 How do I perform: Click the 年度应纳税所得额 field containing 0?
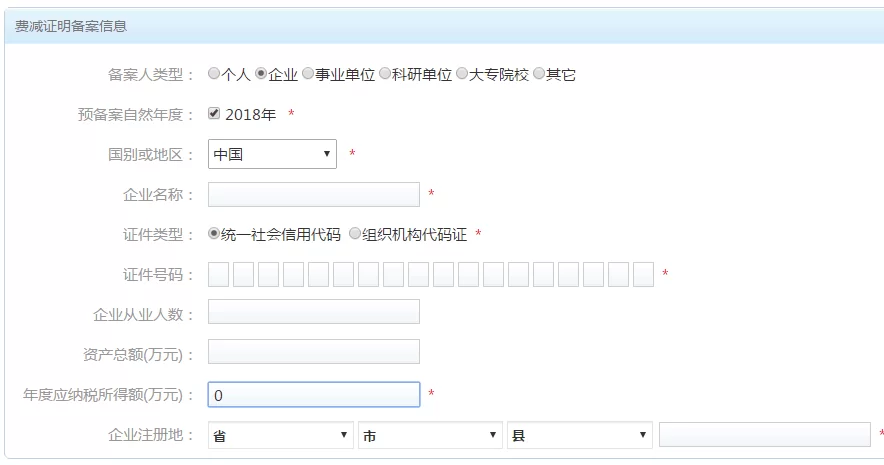313,395
